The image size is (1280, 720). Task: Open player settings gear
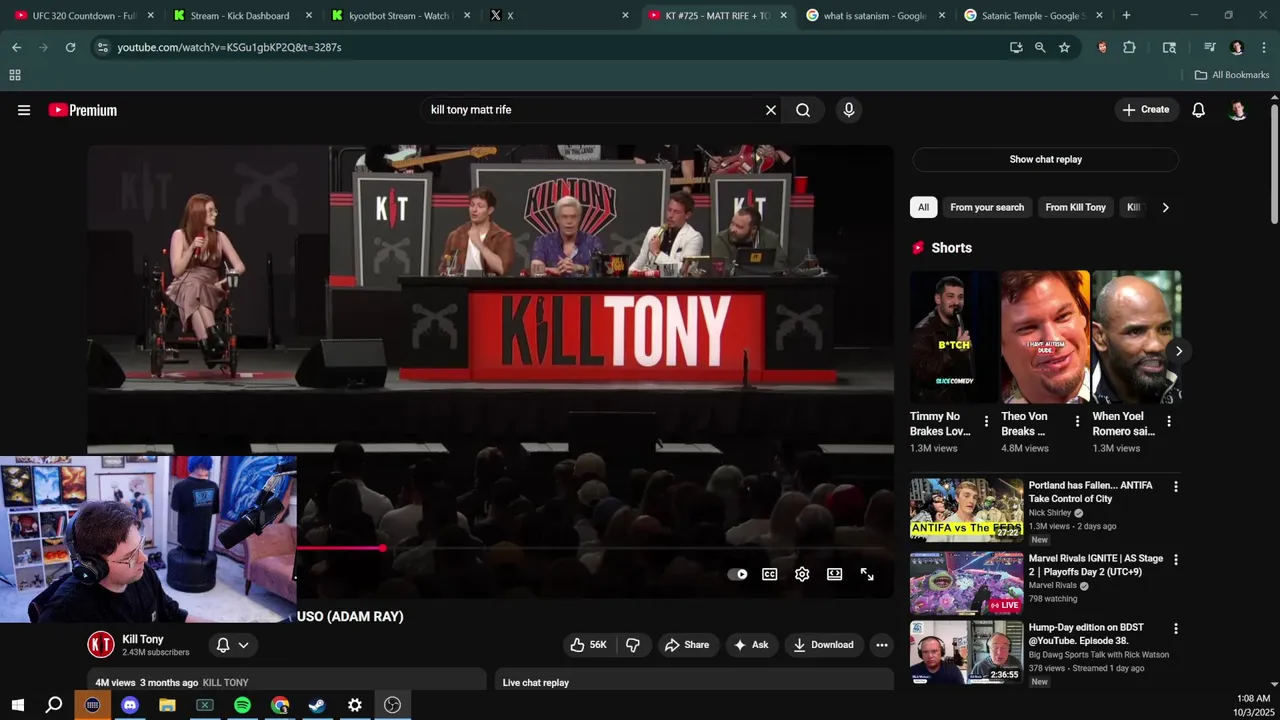click(x=802, y=574)
